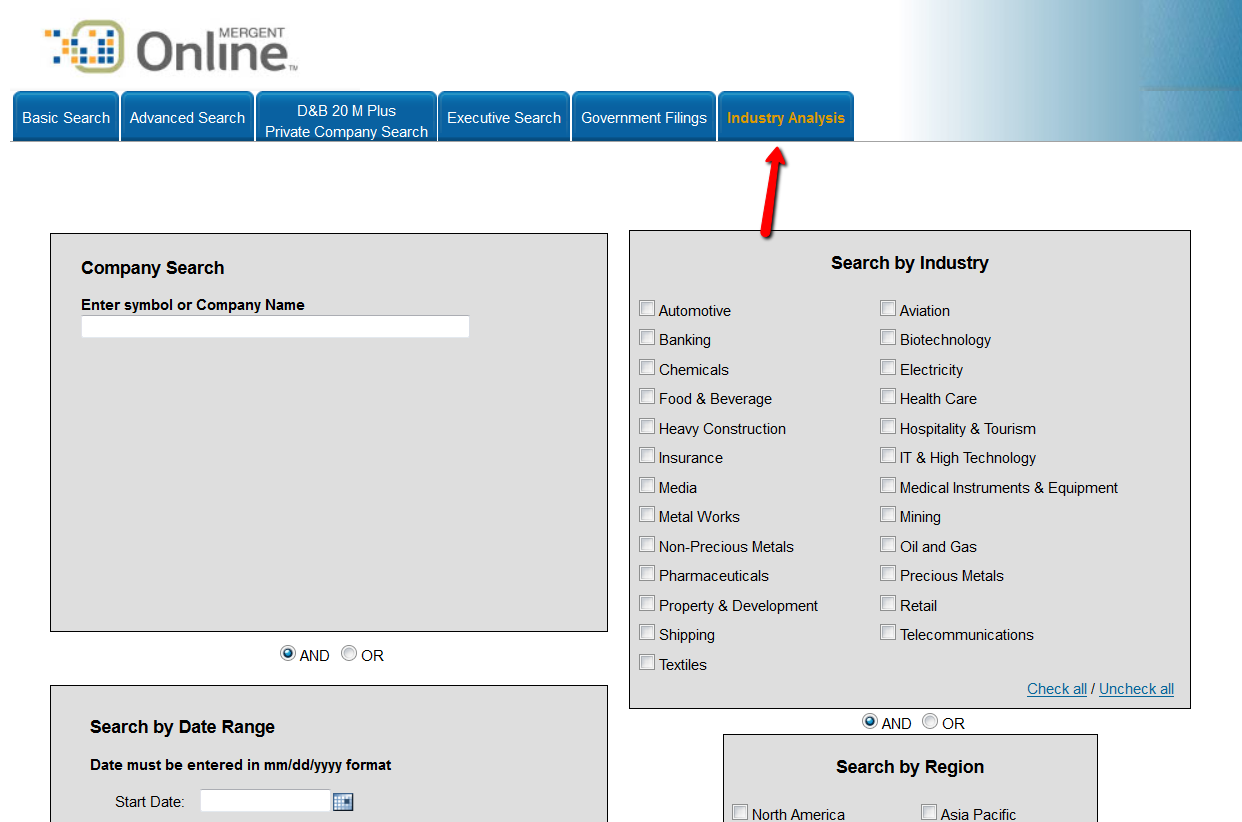
Task: Open the Executive Search tab
Action: click(503, 117)
